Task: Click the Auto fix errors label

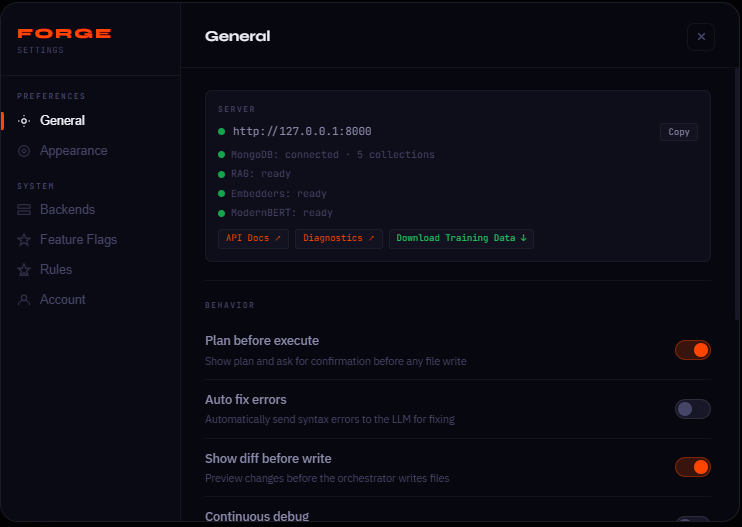Action: coord(246,400)
